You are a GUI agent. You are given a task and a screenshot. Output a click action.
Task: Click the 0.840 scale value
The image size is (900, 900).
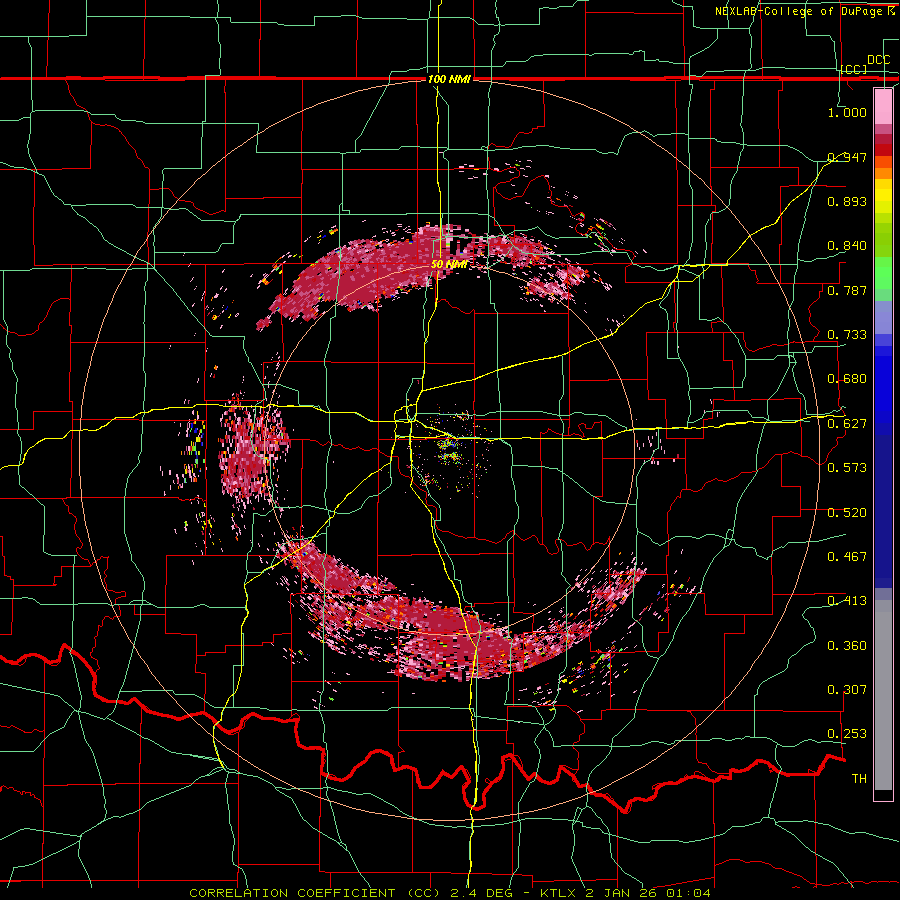(x=847, y=246)
